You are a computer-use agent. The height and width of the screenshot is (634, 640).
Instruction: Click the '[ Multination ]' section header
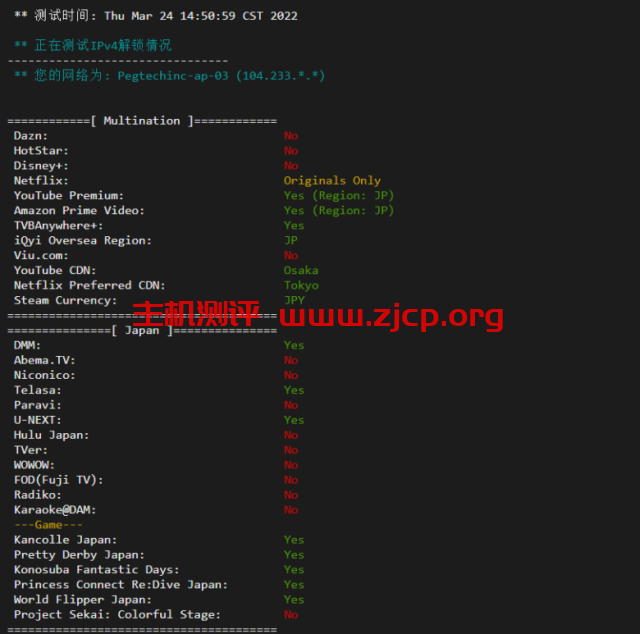point(142,121)
